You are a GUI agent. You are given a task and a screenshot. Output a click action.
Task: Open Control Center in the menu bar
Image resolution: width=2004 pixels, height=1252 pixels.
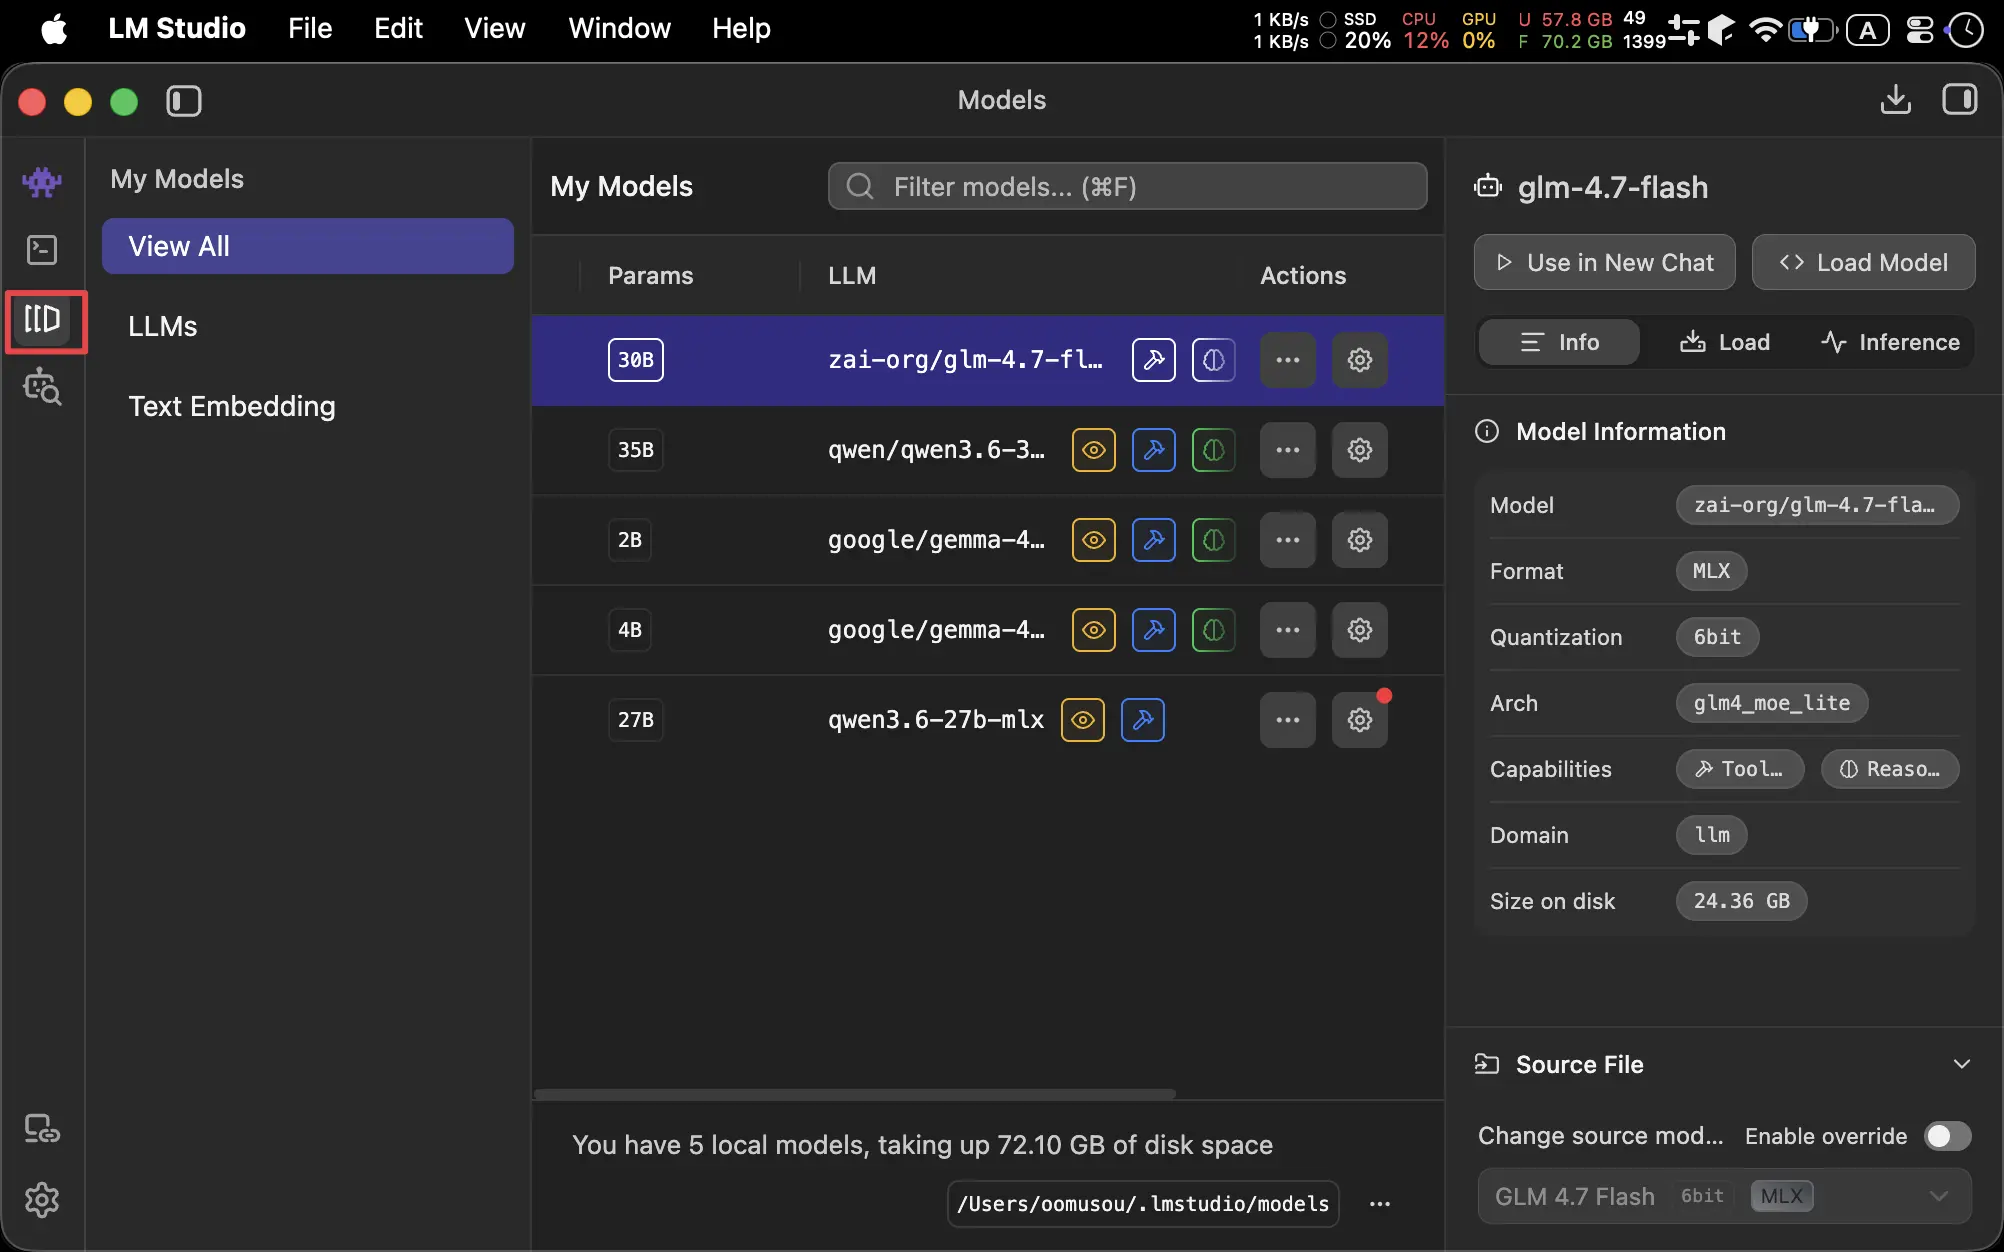tap(1919, 30)
